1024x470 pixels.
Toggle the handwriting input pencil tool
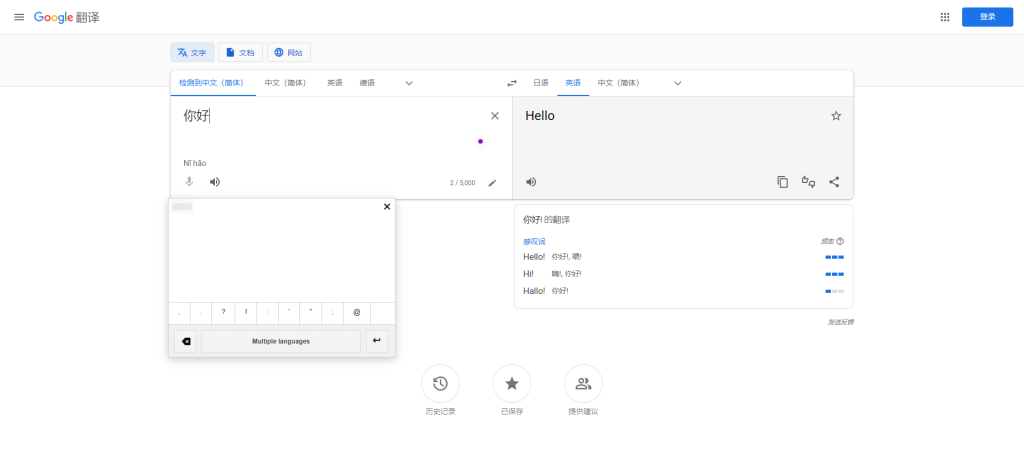[492, 183]
